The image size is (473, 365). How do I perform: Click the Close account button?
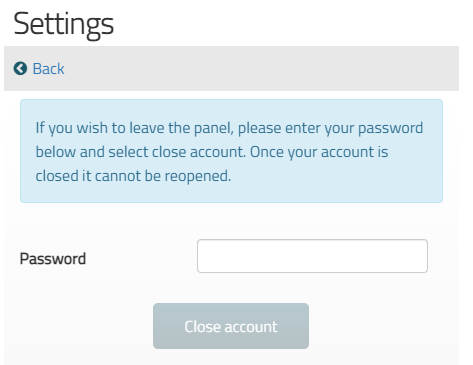(x=231, y=326)
